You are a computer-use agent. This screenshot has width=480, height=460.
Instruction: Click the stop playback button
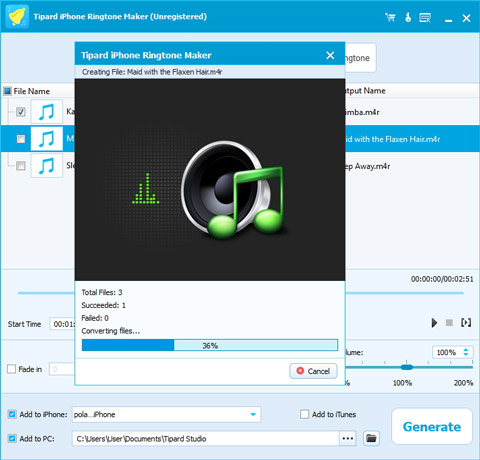pyautogui.click(x=449, y=323)
